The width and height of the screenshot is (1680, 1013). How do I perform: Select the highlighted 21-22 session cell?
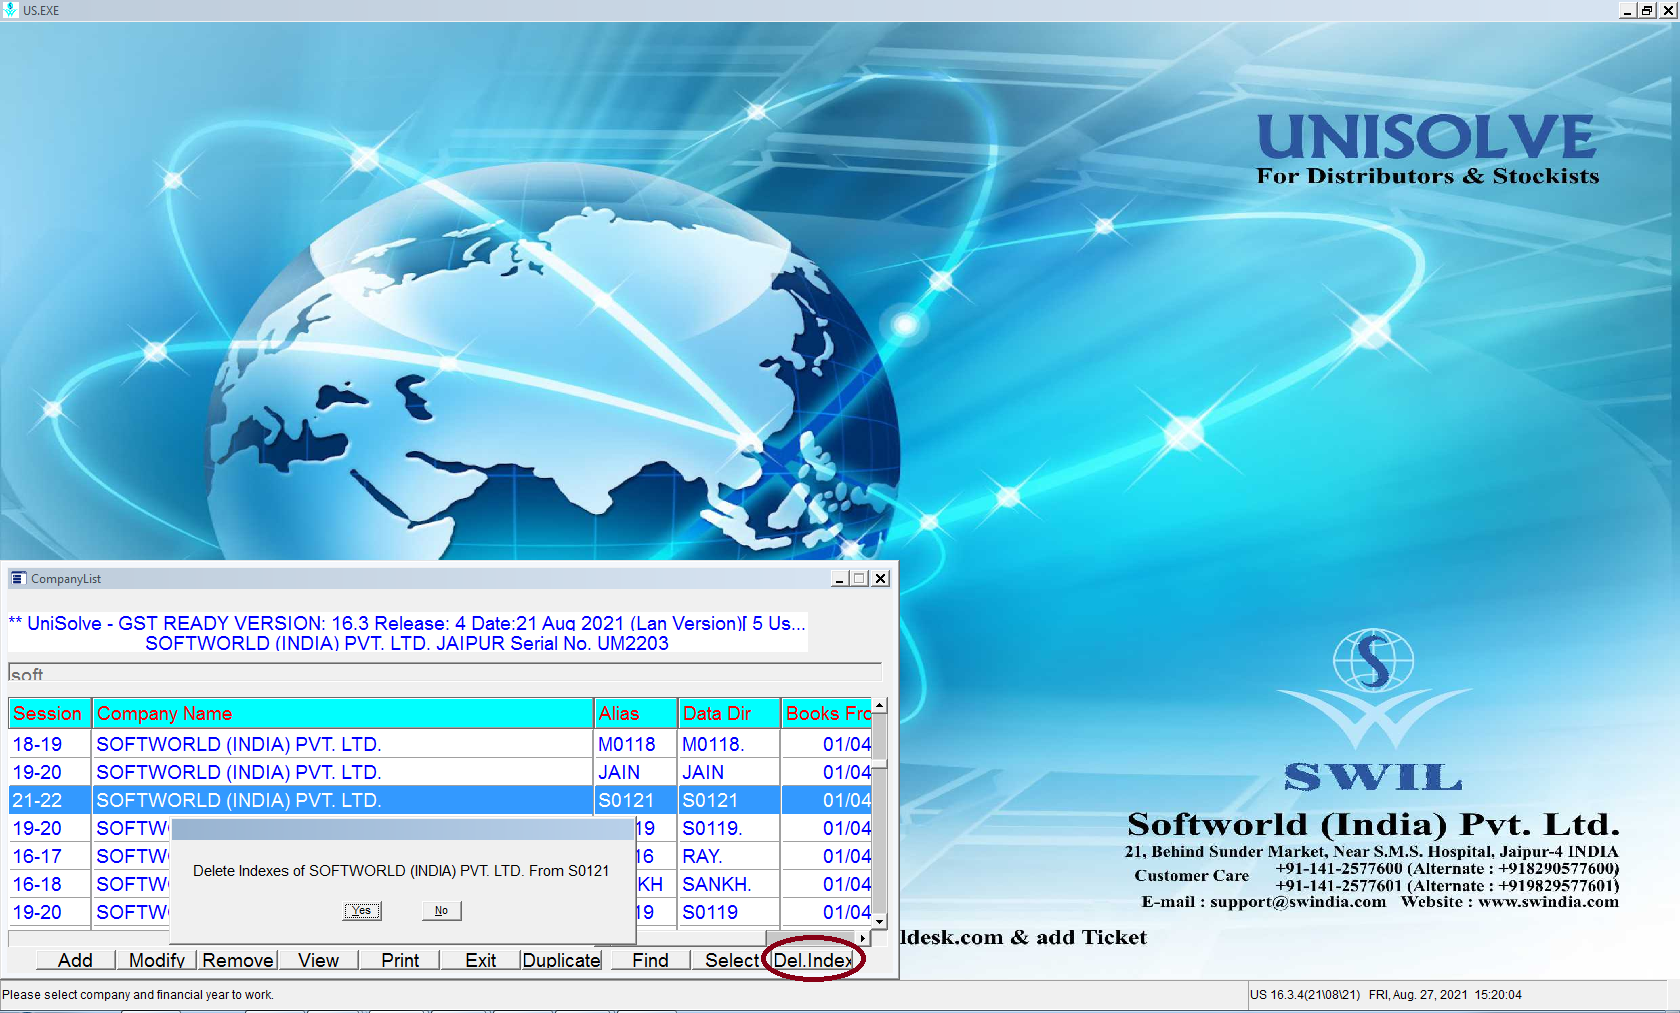[x=50, y=800]
